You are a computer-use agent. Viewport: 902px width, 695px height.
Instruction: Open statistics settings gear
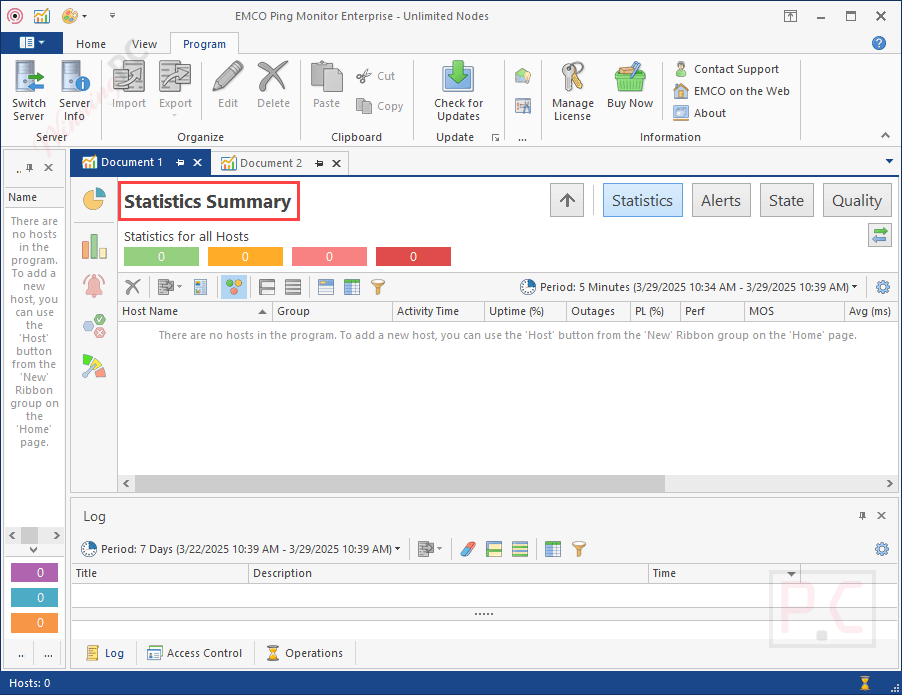pyautogui.click(x=882, y=287)
